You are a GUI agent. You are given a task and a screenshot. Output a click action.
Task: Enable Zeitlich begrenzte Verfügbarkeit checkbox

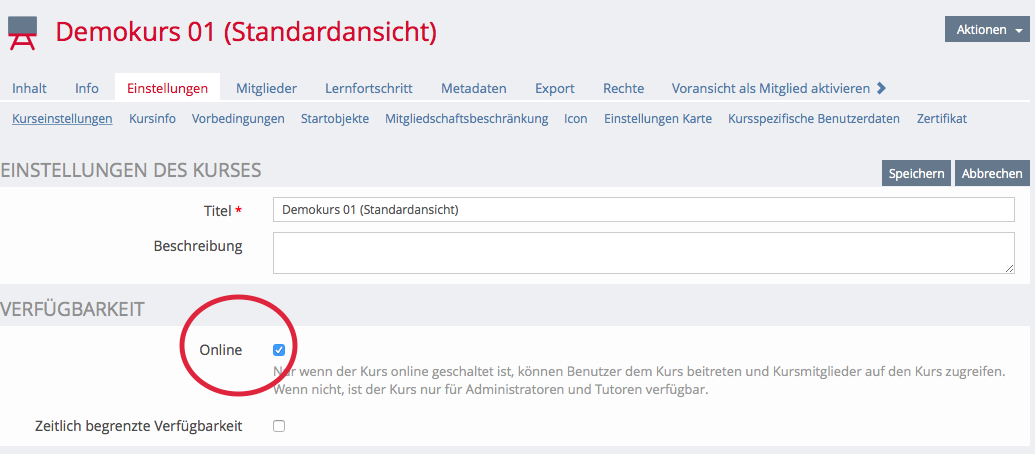[x=279, y=426]
